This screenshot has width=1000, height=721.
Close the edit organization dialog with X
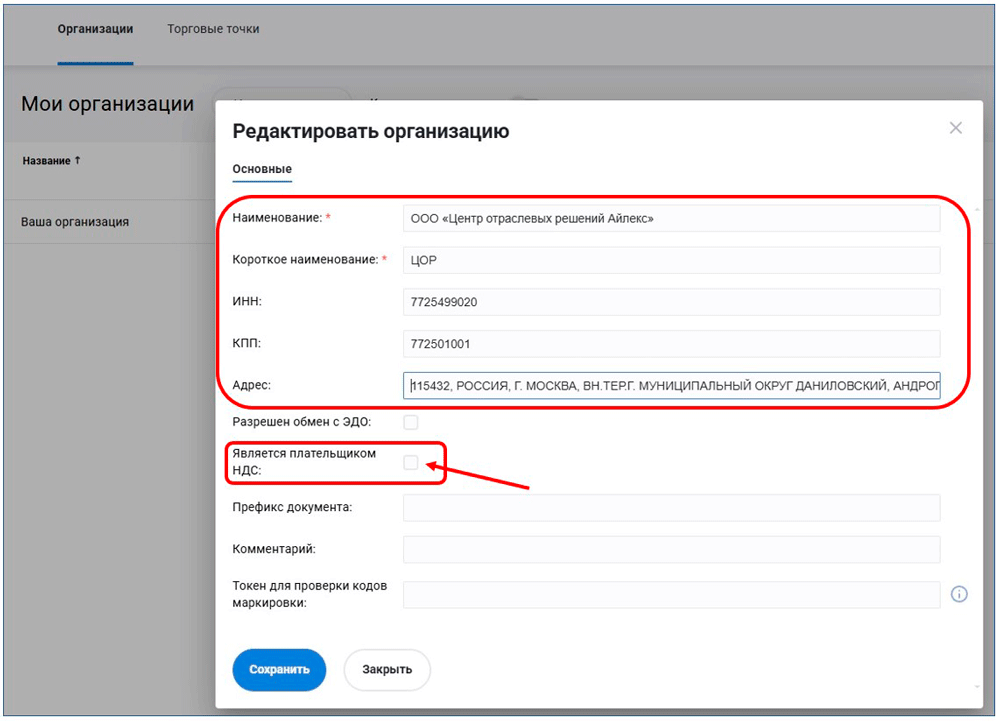tap(955, 128)
